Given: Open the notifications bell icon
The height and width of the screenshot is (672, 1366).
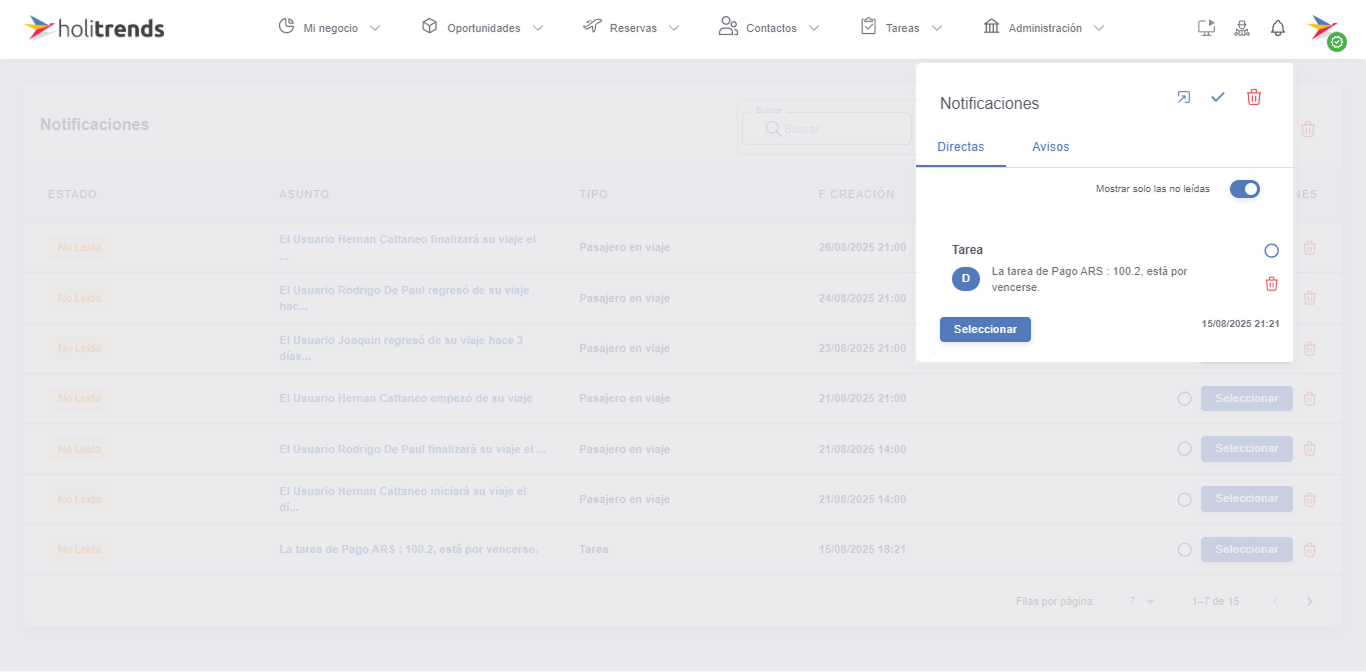Looking at the screenshot, I should pos(1277,27).
